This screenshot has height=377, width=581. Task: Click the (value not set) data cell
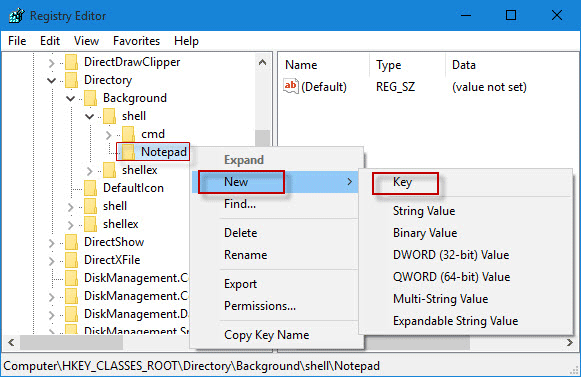point(489,87)
